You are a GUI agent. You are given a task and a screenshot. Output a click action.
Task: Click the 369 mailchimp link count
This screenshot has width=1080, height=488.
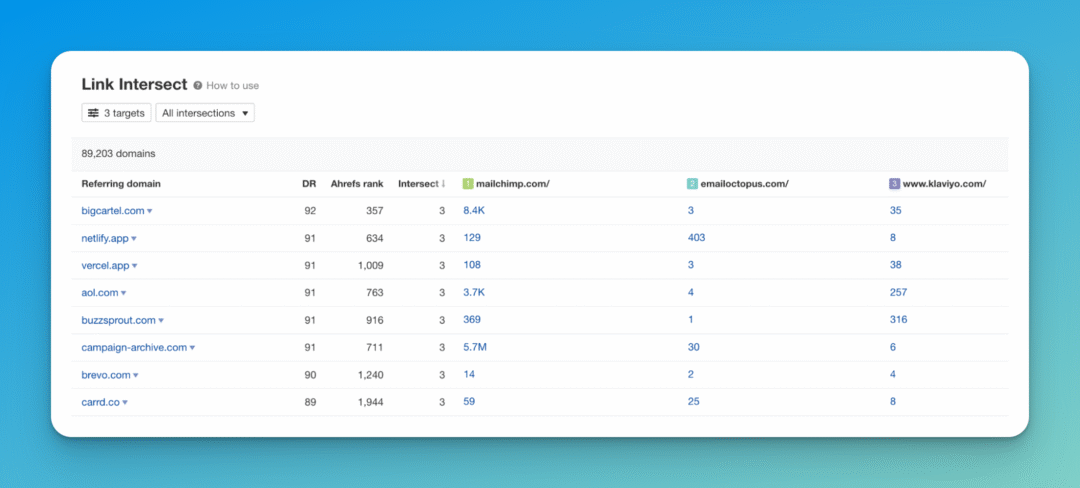tap(472, 319)
